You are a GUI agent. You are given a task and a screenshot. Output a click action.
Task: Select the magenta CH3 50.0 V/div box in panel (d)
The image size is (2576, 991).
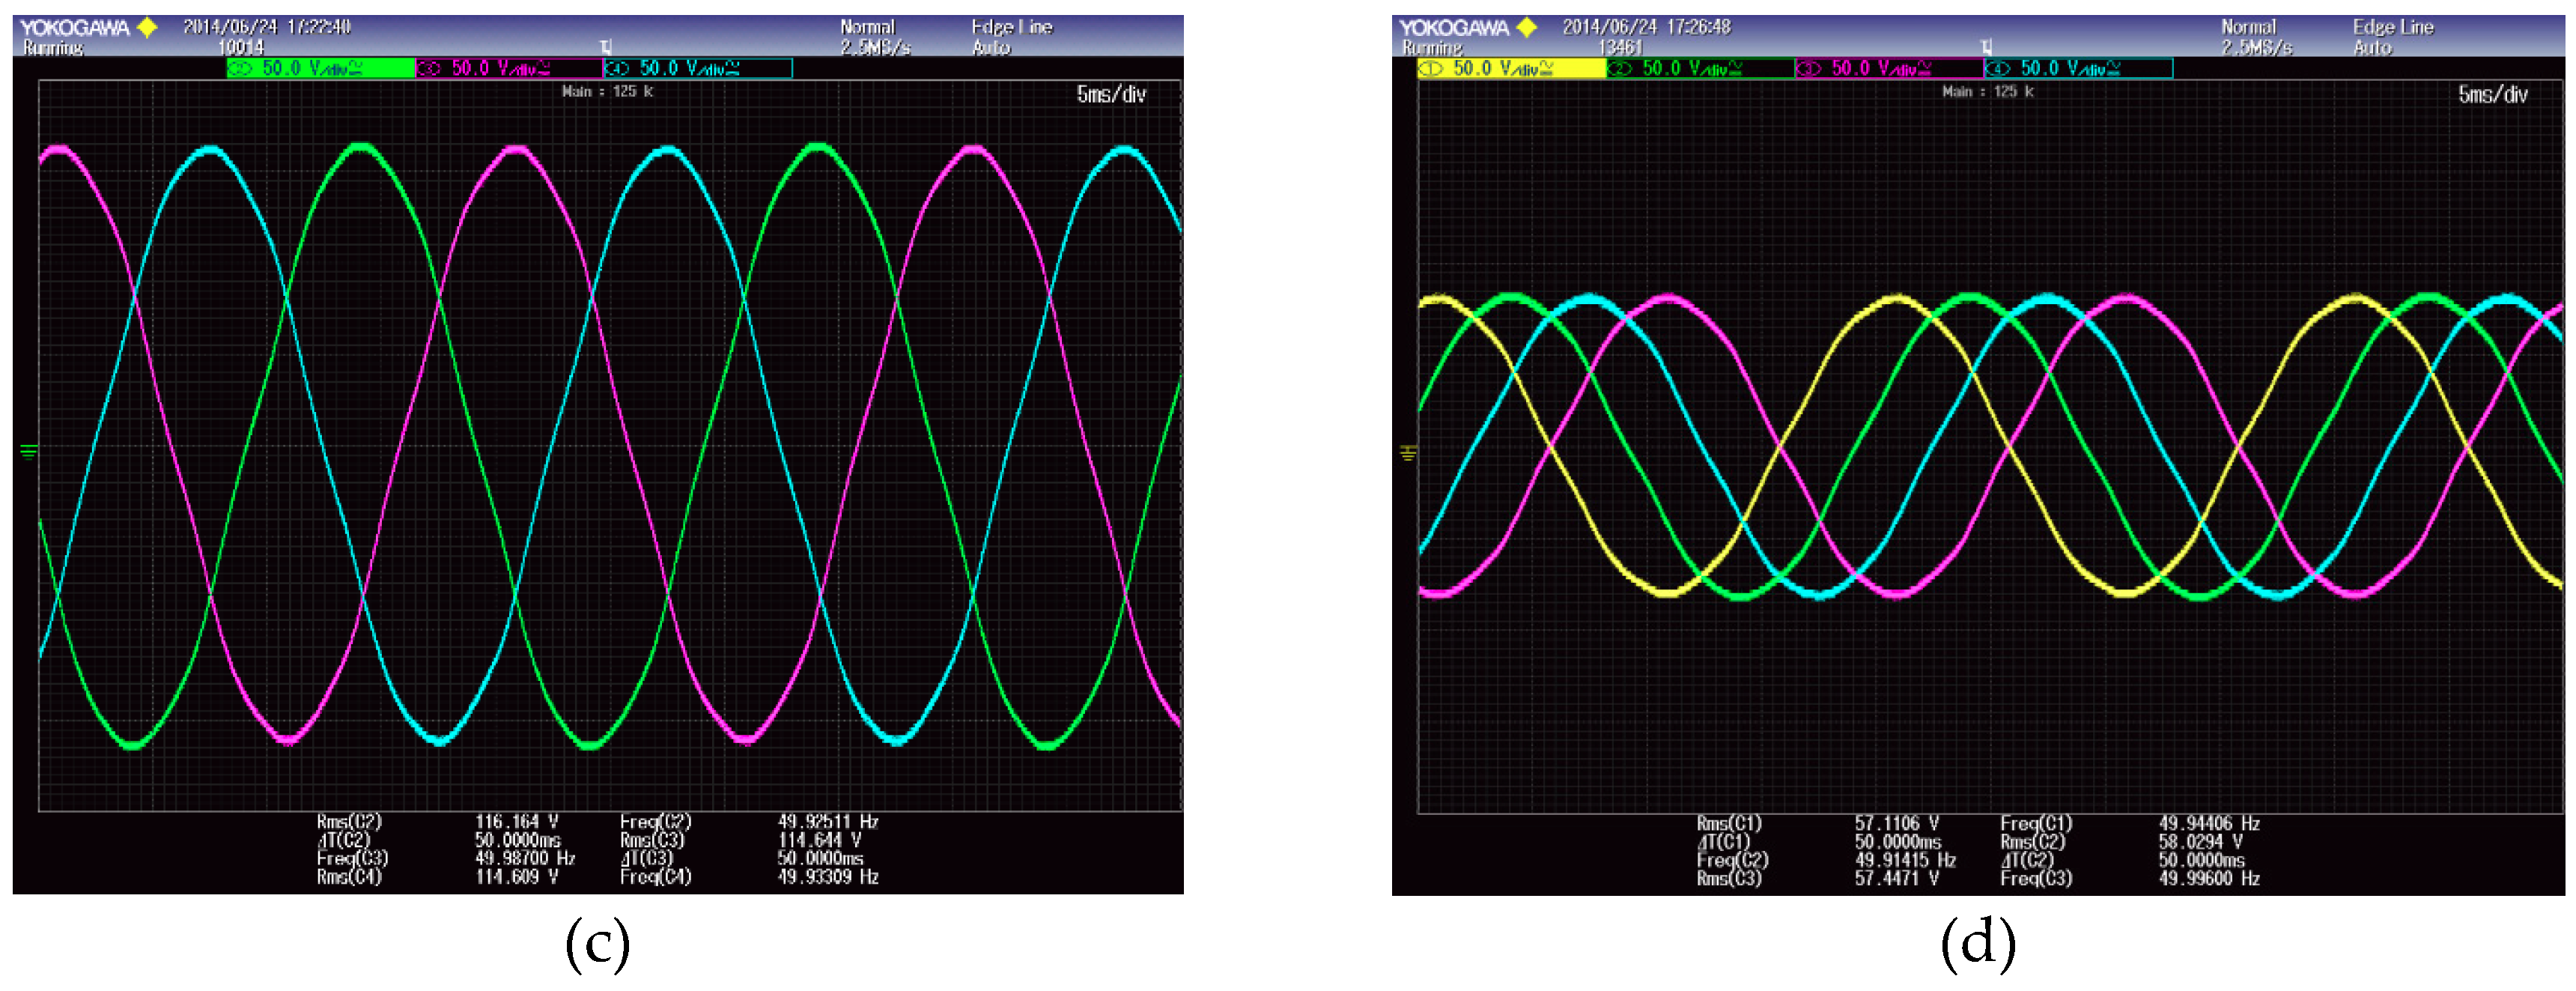(1889, 68)
